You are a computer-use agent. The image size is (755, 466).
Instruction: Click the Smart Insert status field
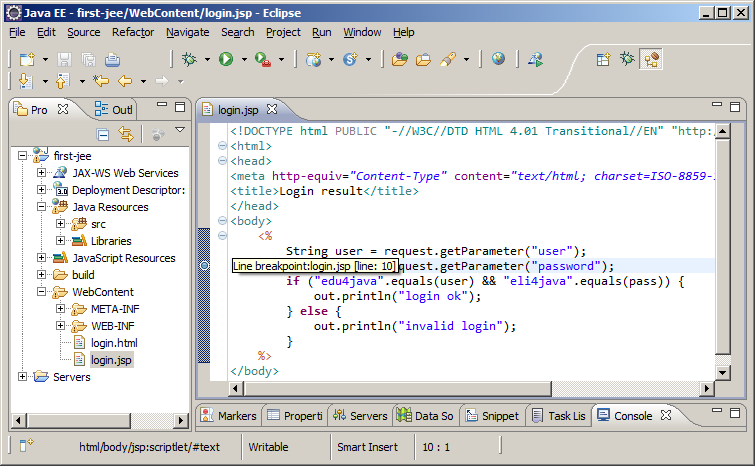point(367,447)
